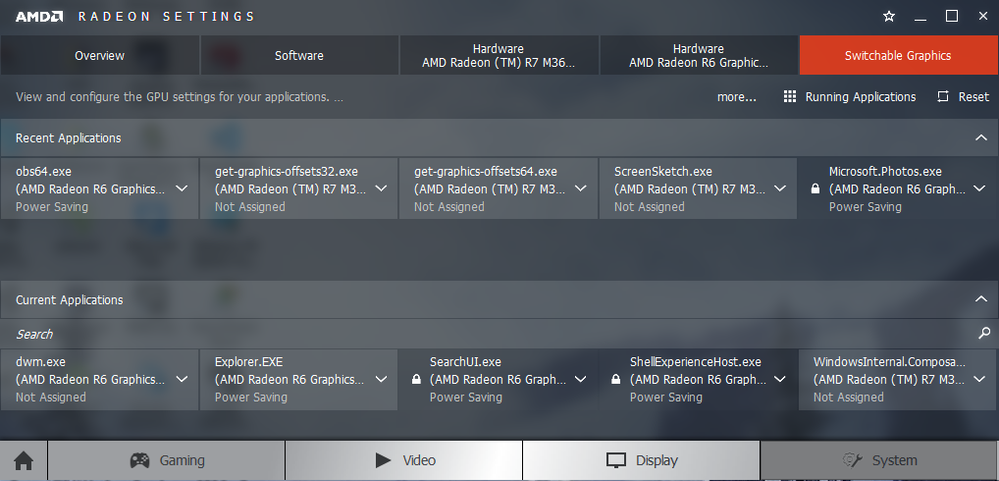
Task: Open Explorer.EXE dropdown arrow
Action: 381,379
